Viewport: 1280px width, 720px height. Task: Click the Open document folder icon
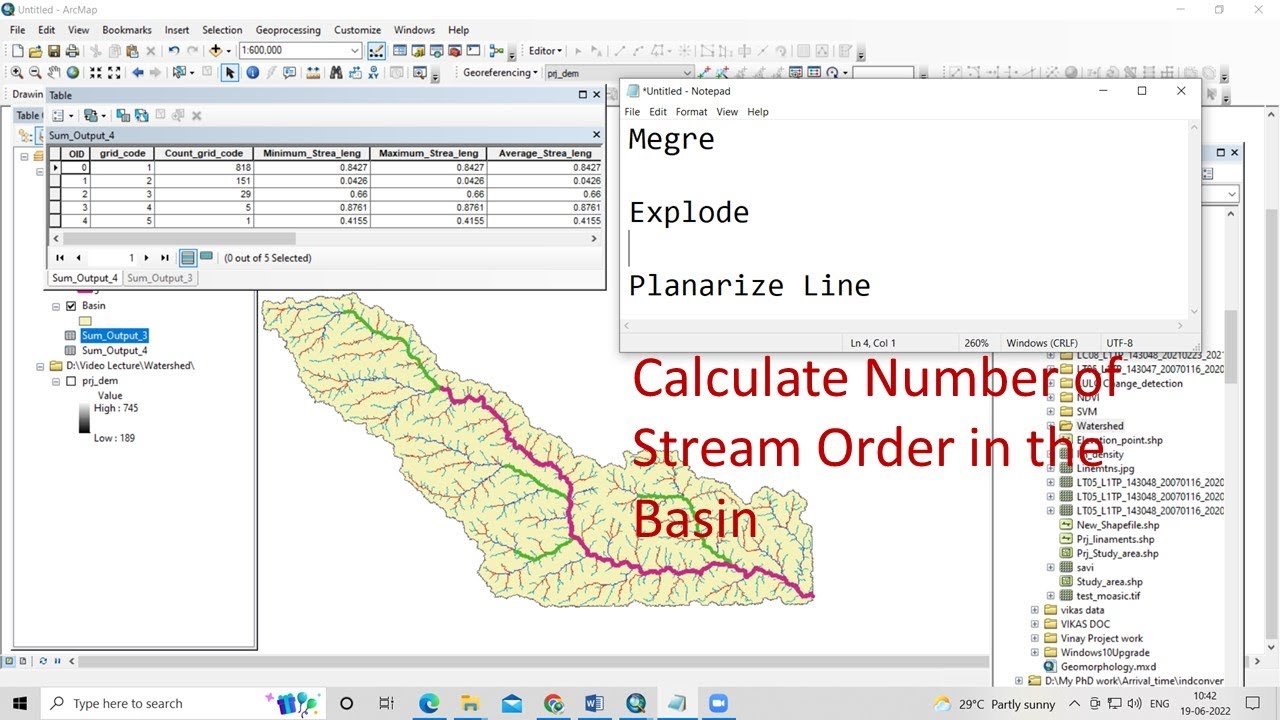coord(35,50)
